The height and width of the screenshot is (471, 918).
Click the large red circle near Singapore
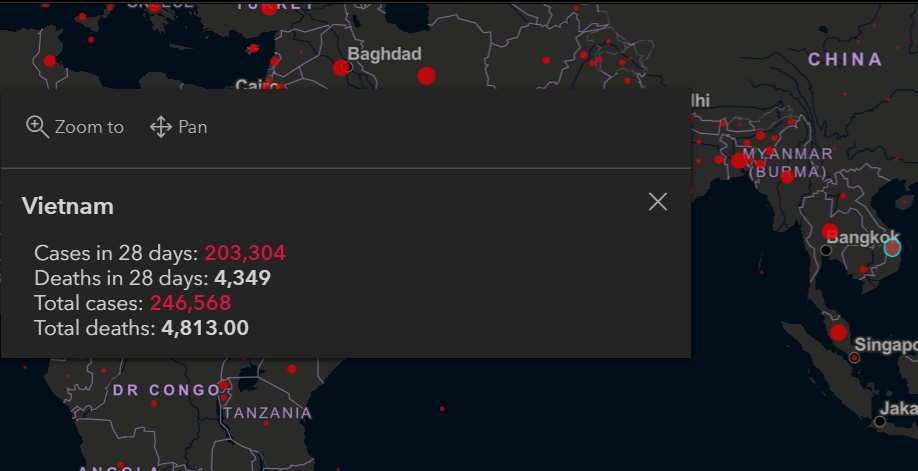click(838, 333)
